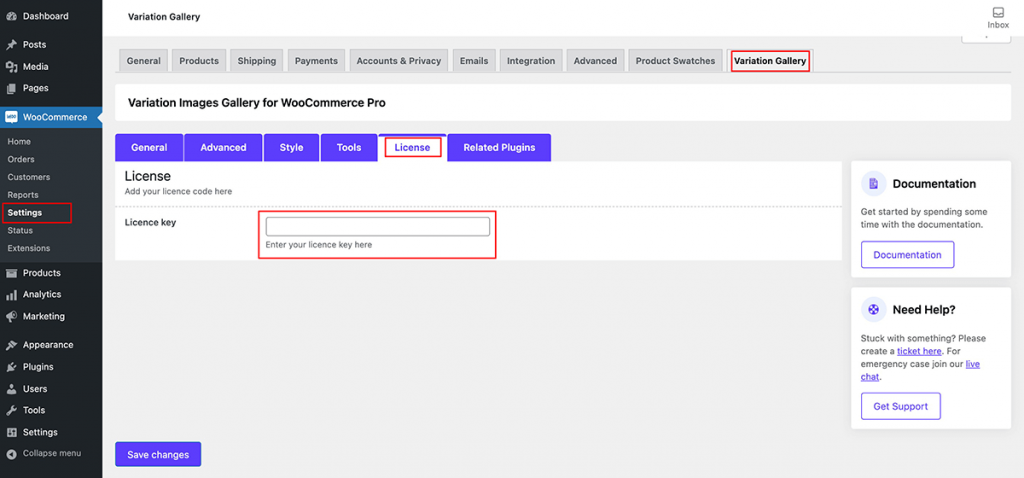The image size is (1024, 478).
Task: Switch to the purple General sub-tab
Action: 149,148
